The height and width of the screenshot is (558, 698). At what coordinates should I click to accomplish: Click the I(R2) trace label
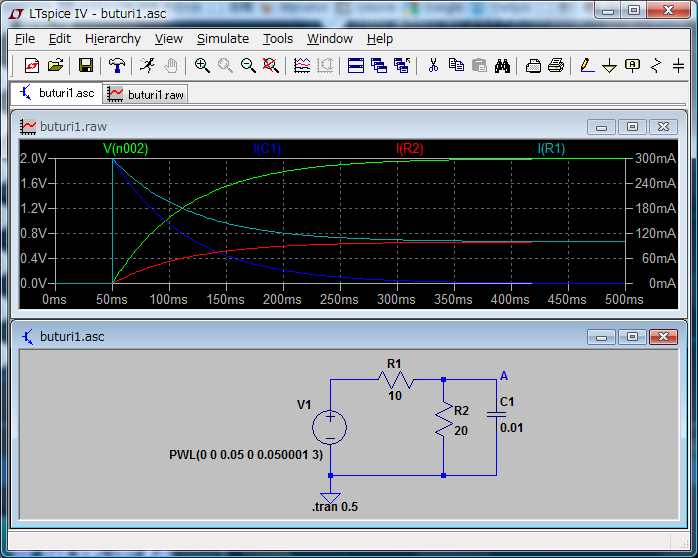410,149
